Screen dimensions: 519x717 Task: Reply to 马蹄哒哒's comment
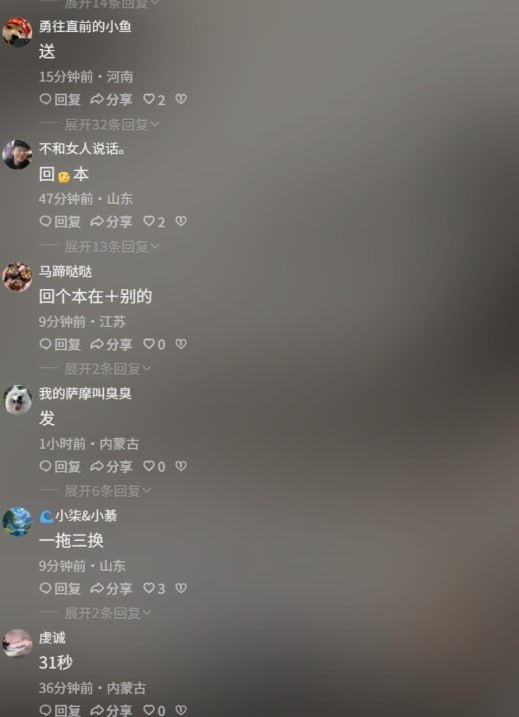60,344
